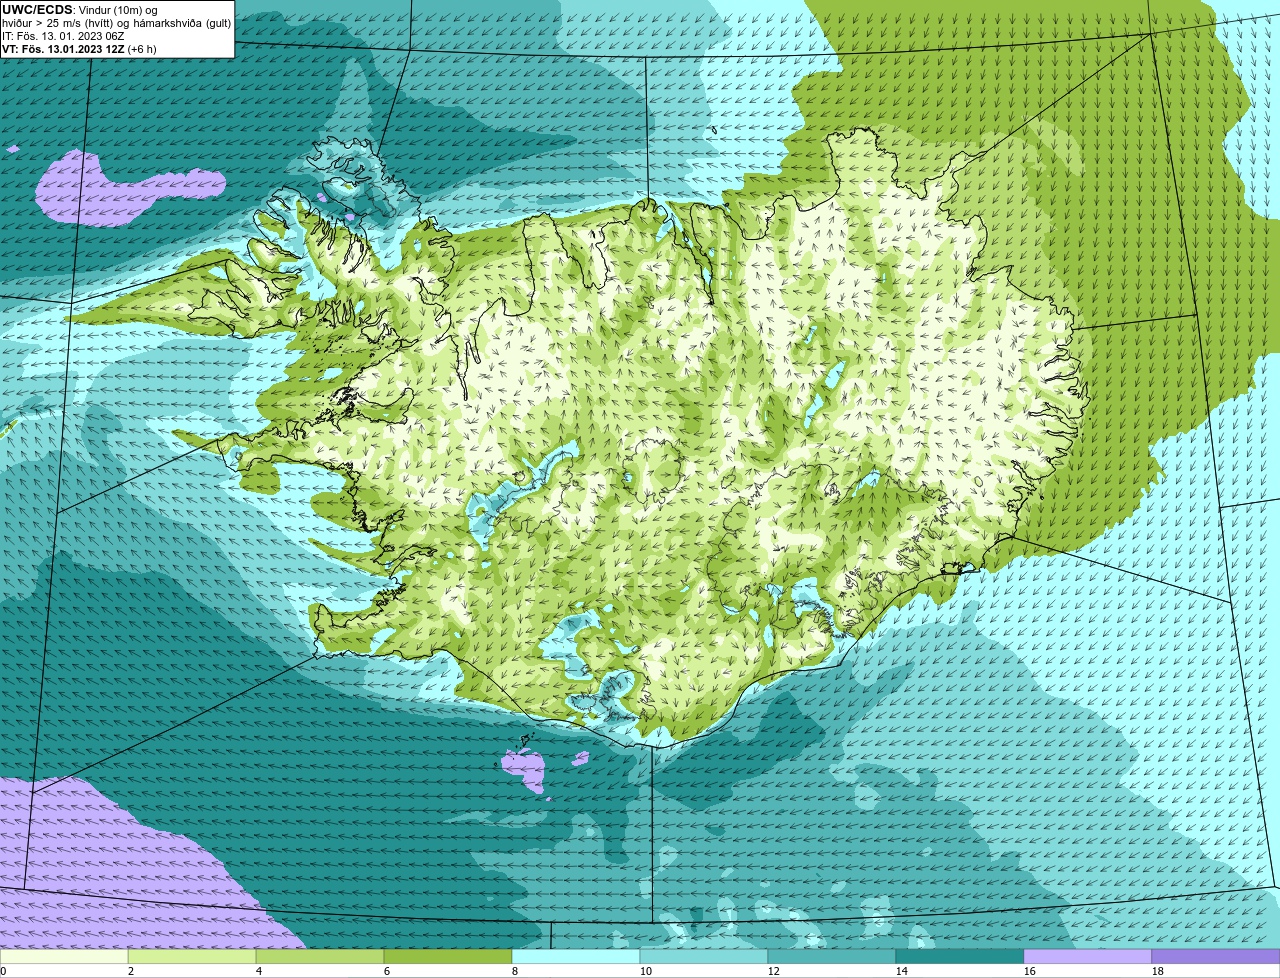Click the legend label '2'

(131, 971)
